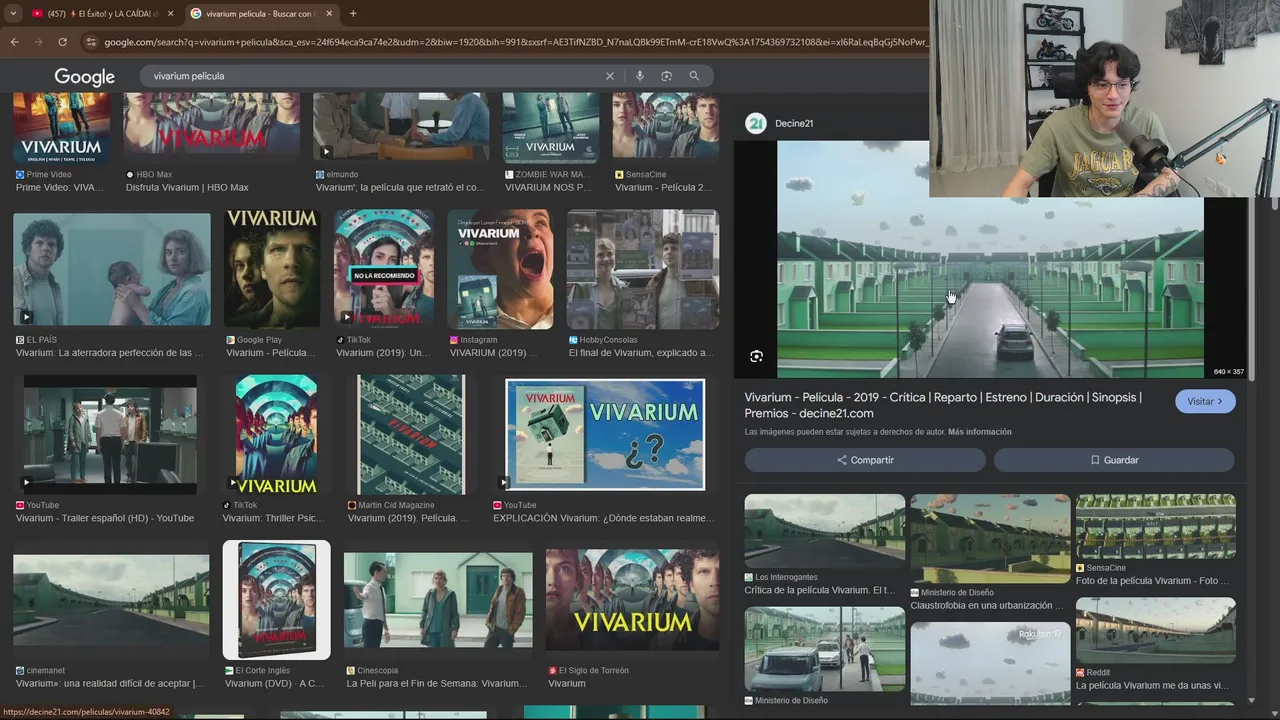Open Ministerio de Diseño cars related image
This screenshot has width=1280, height=720.
[825, 648]
